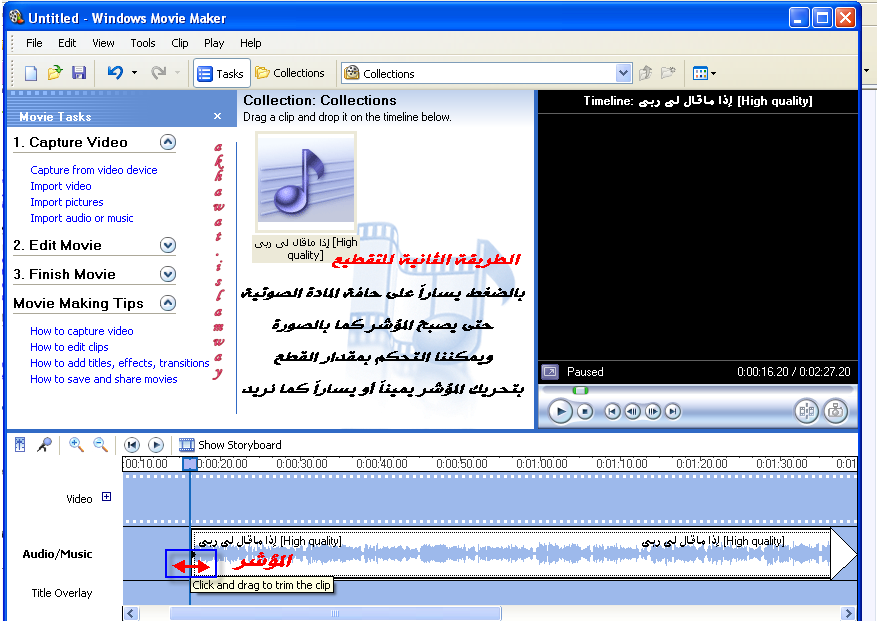The width and height of the screenshot is (877, 621).
Task: Click Stop in the preview monitor
Action: [x=584, y=412]
